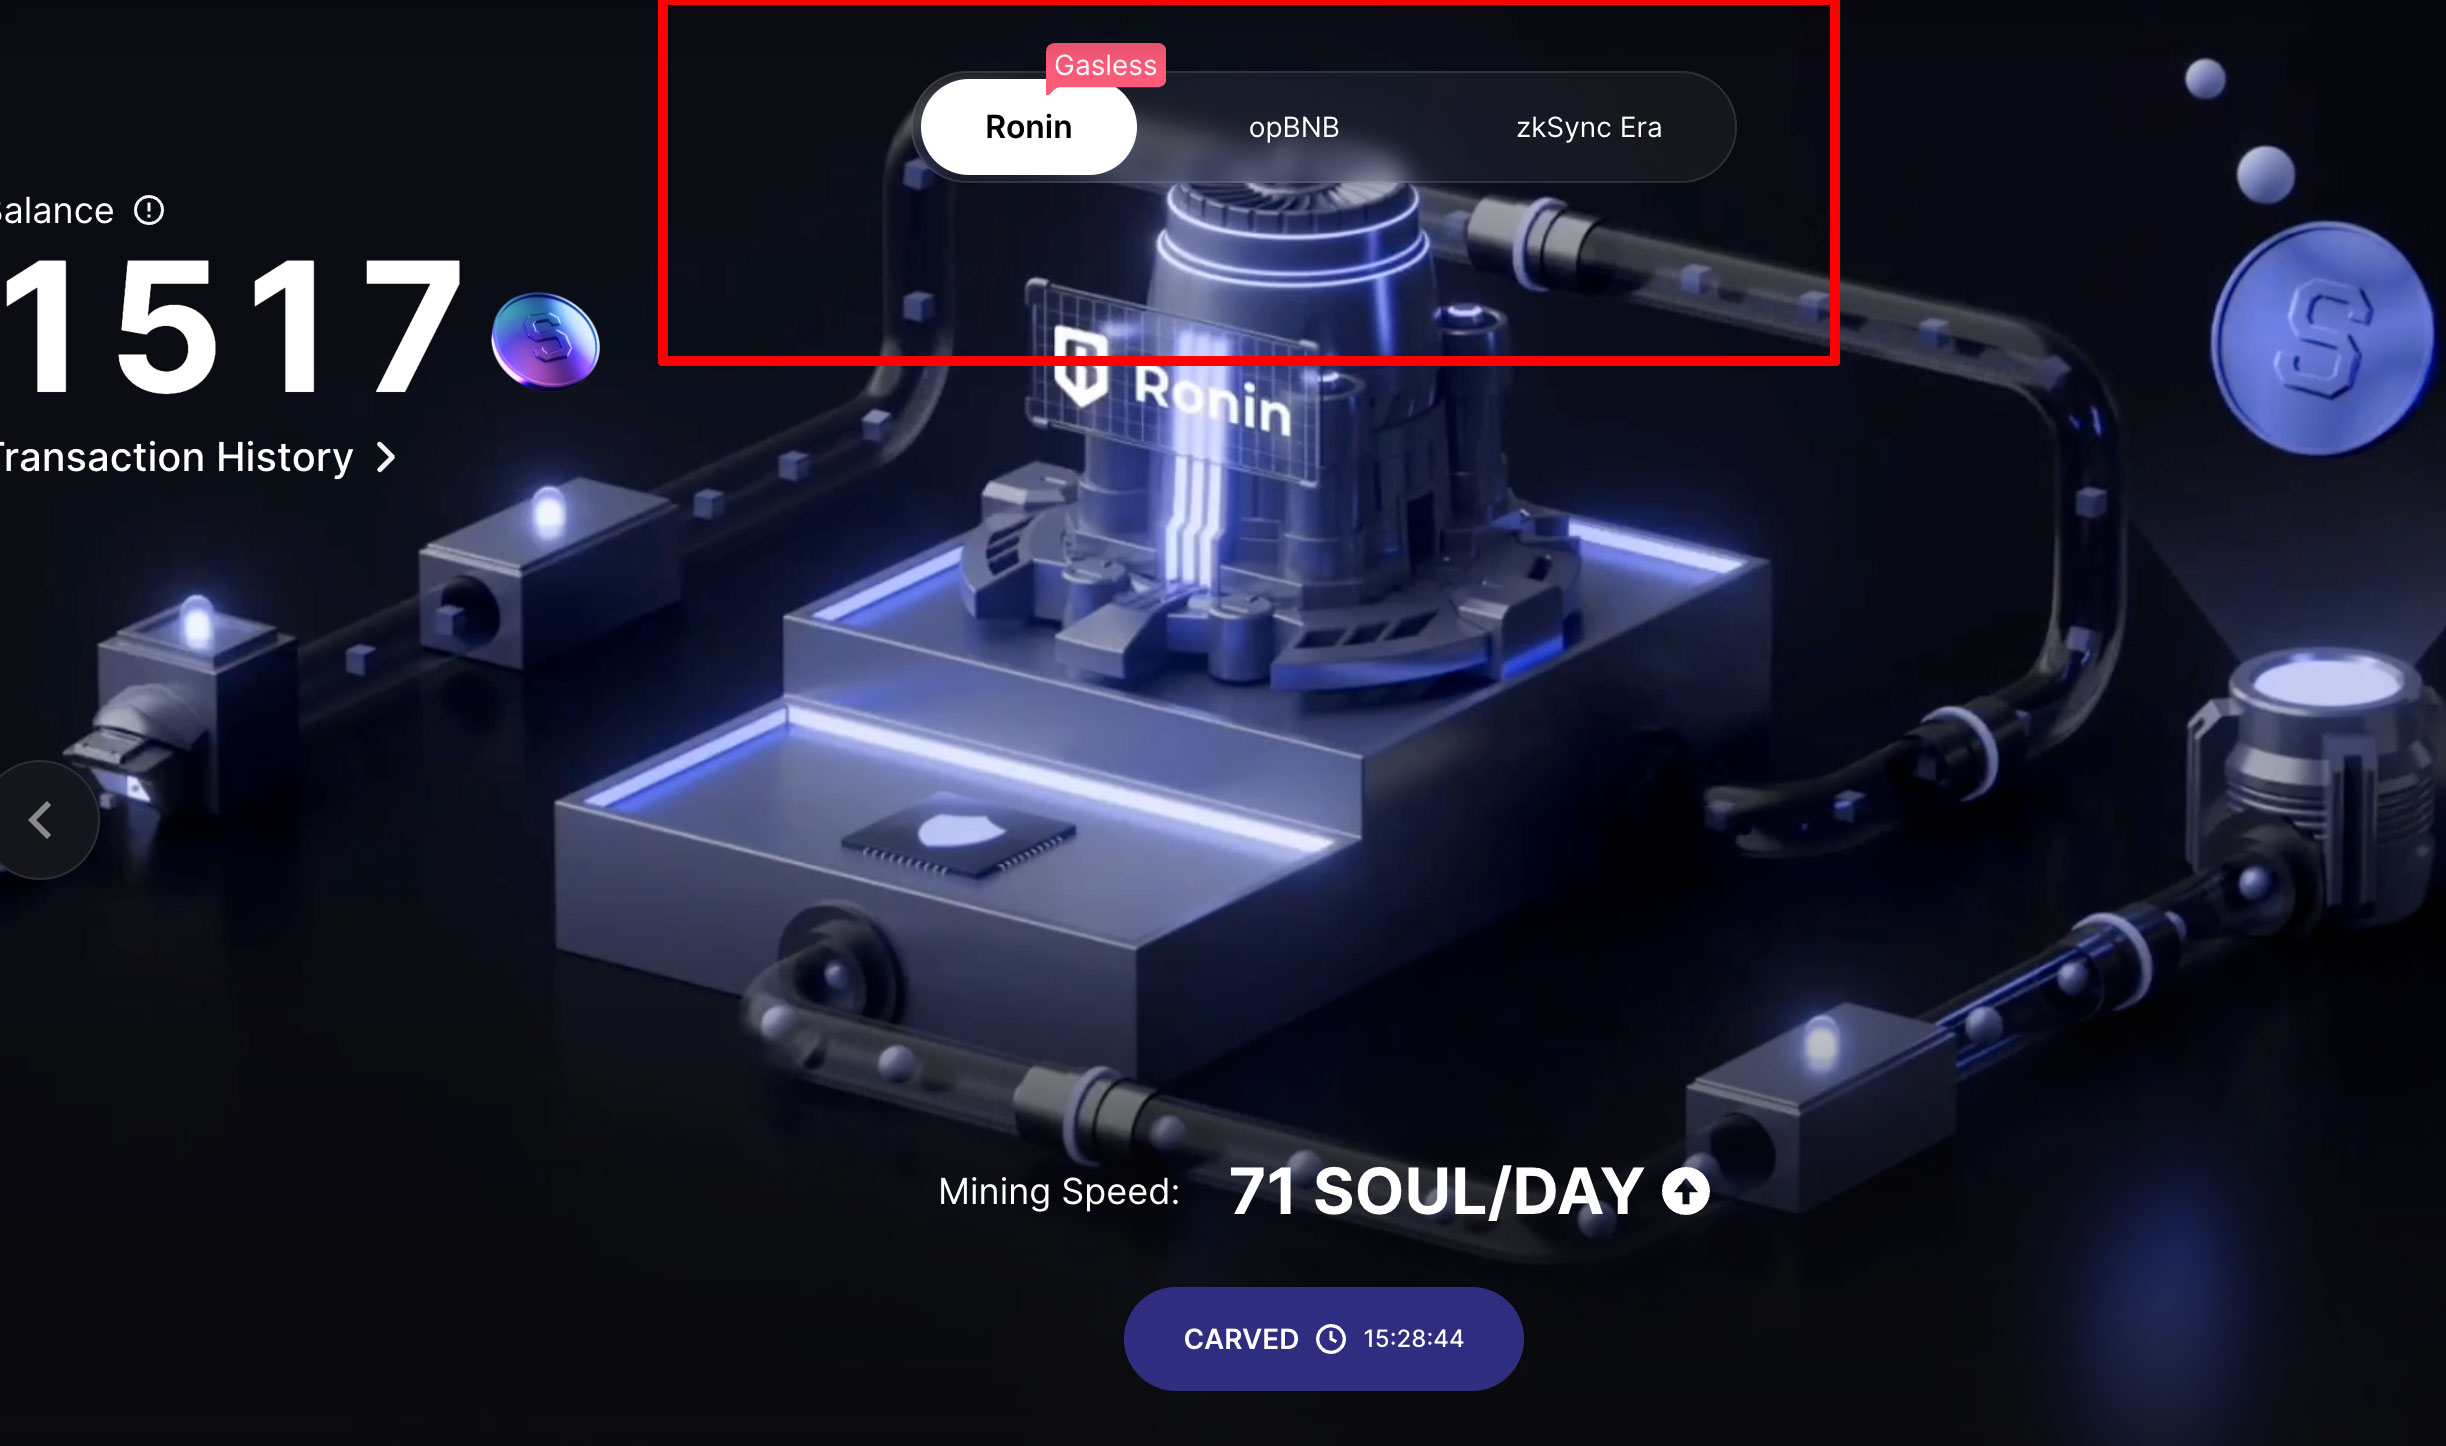This screenshot has width=2446, height=1446.
Task: Click the CARVED button
Action: point(1323,1338)
